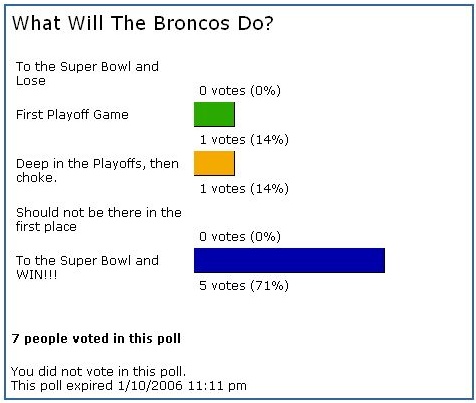Select the First Playoff Game option text
The image size is (476, 403).
72,115
